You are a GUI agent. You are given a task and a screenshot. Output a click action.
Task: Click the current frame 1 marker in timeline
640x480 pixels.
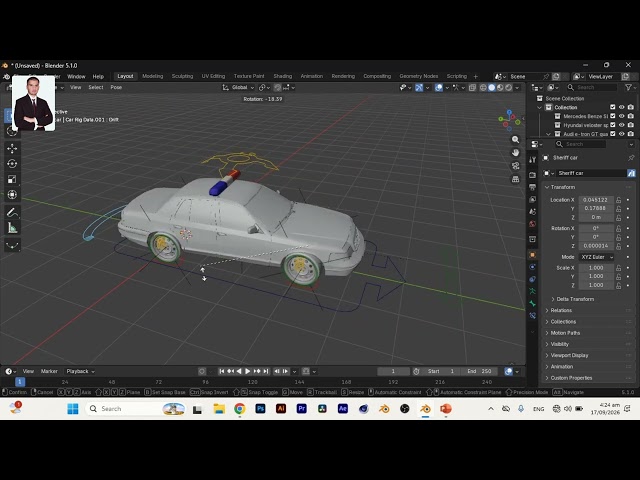coord(20,382)
